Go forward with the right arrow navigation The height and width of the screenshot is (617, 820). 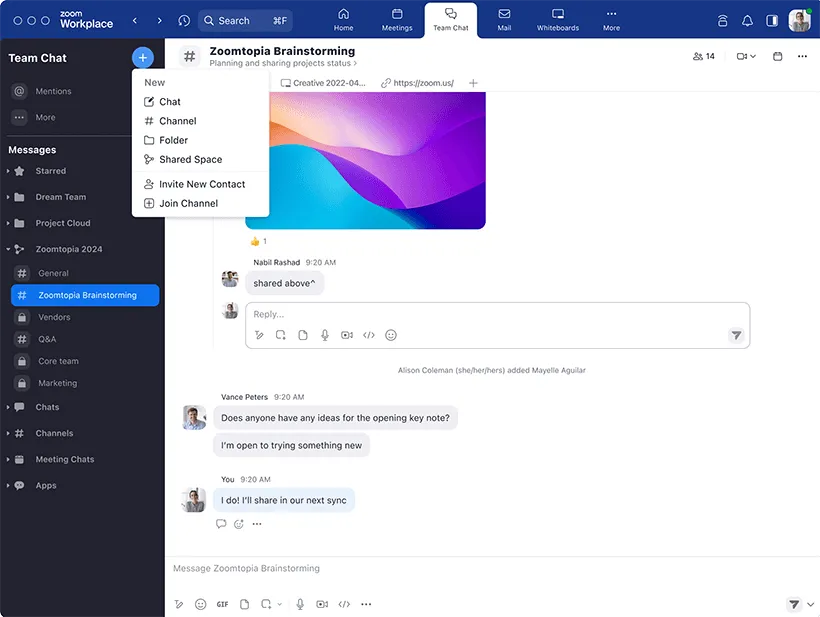coord(160,20)
